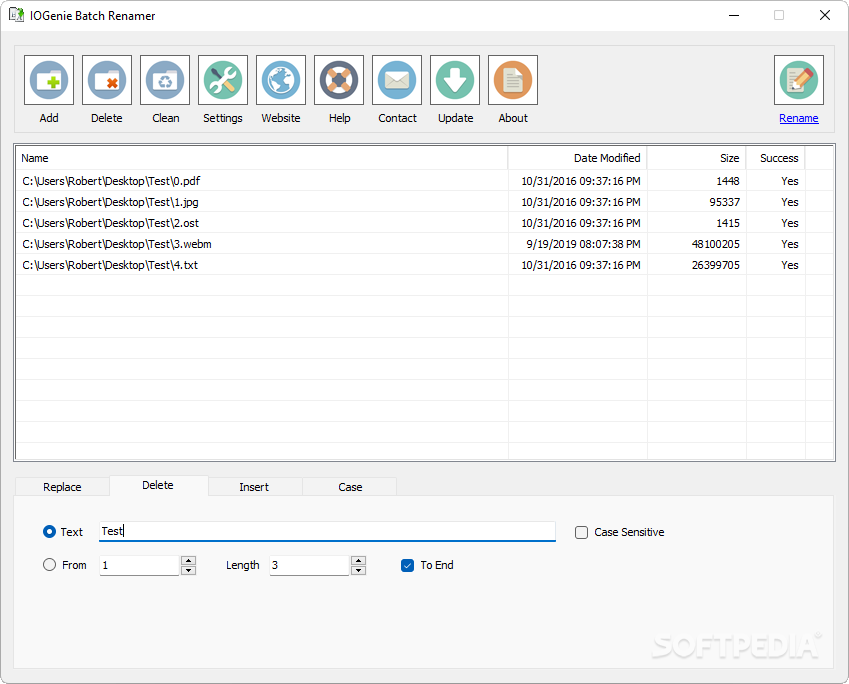Select the row for Test\1.jpg
849x684 pixels.
[x=424, y=202]
